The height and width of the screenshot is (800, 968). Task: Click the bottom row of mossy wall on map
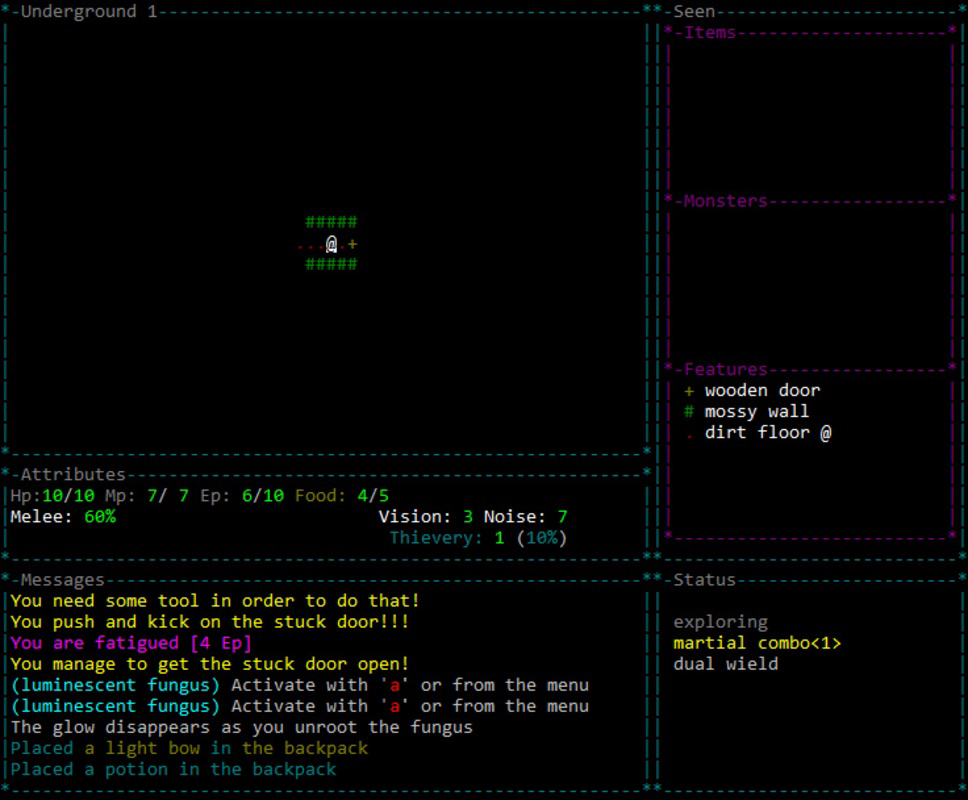pos(332,264)
